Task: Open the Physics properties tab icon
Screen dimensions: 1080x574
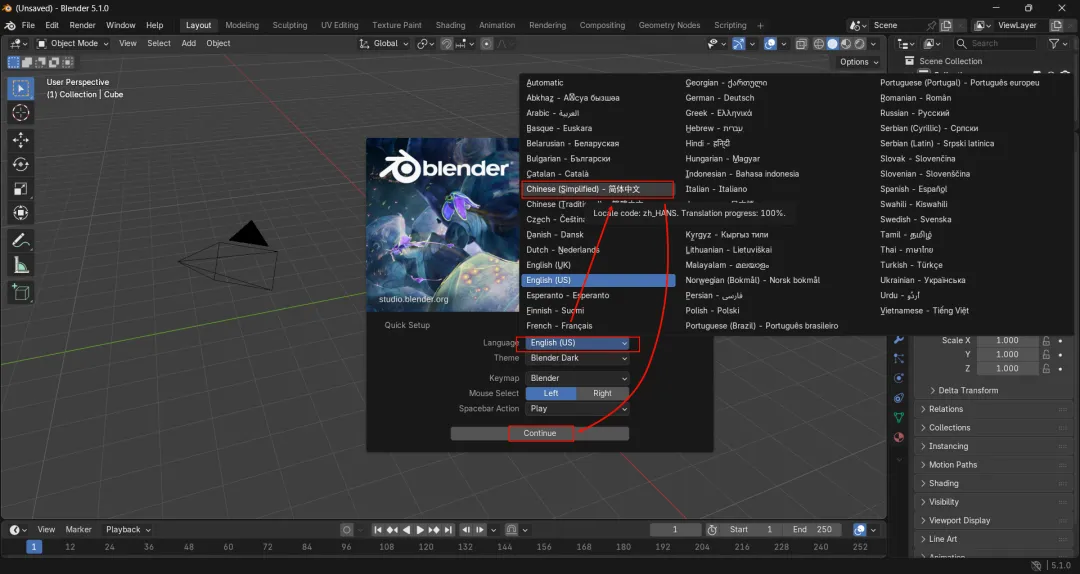Action: 899,378
